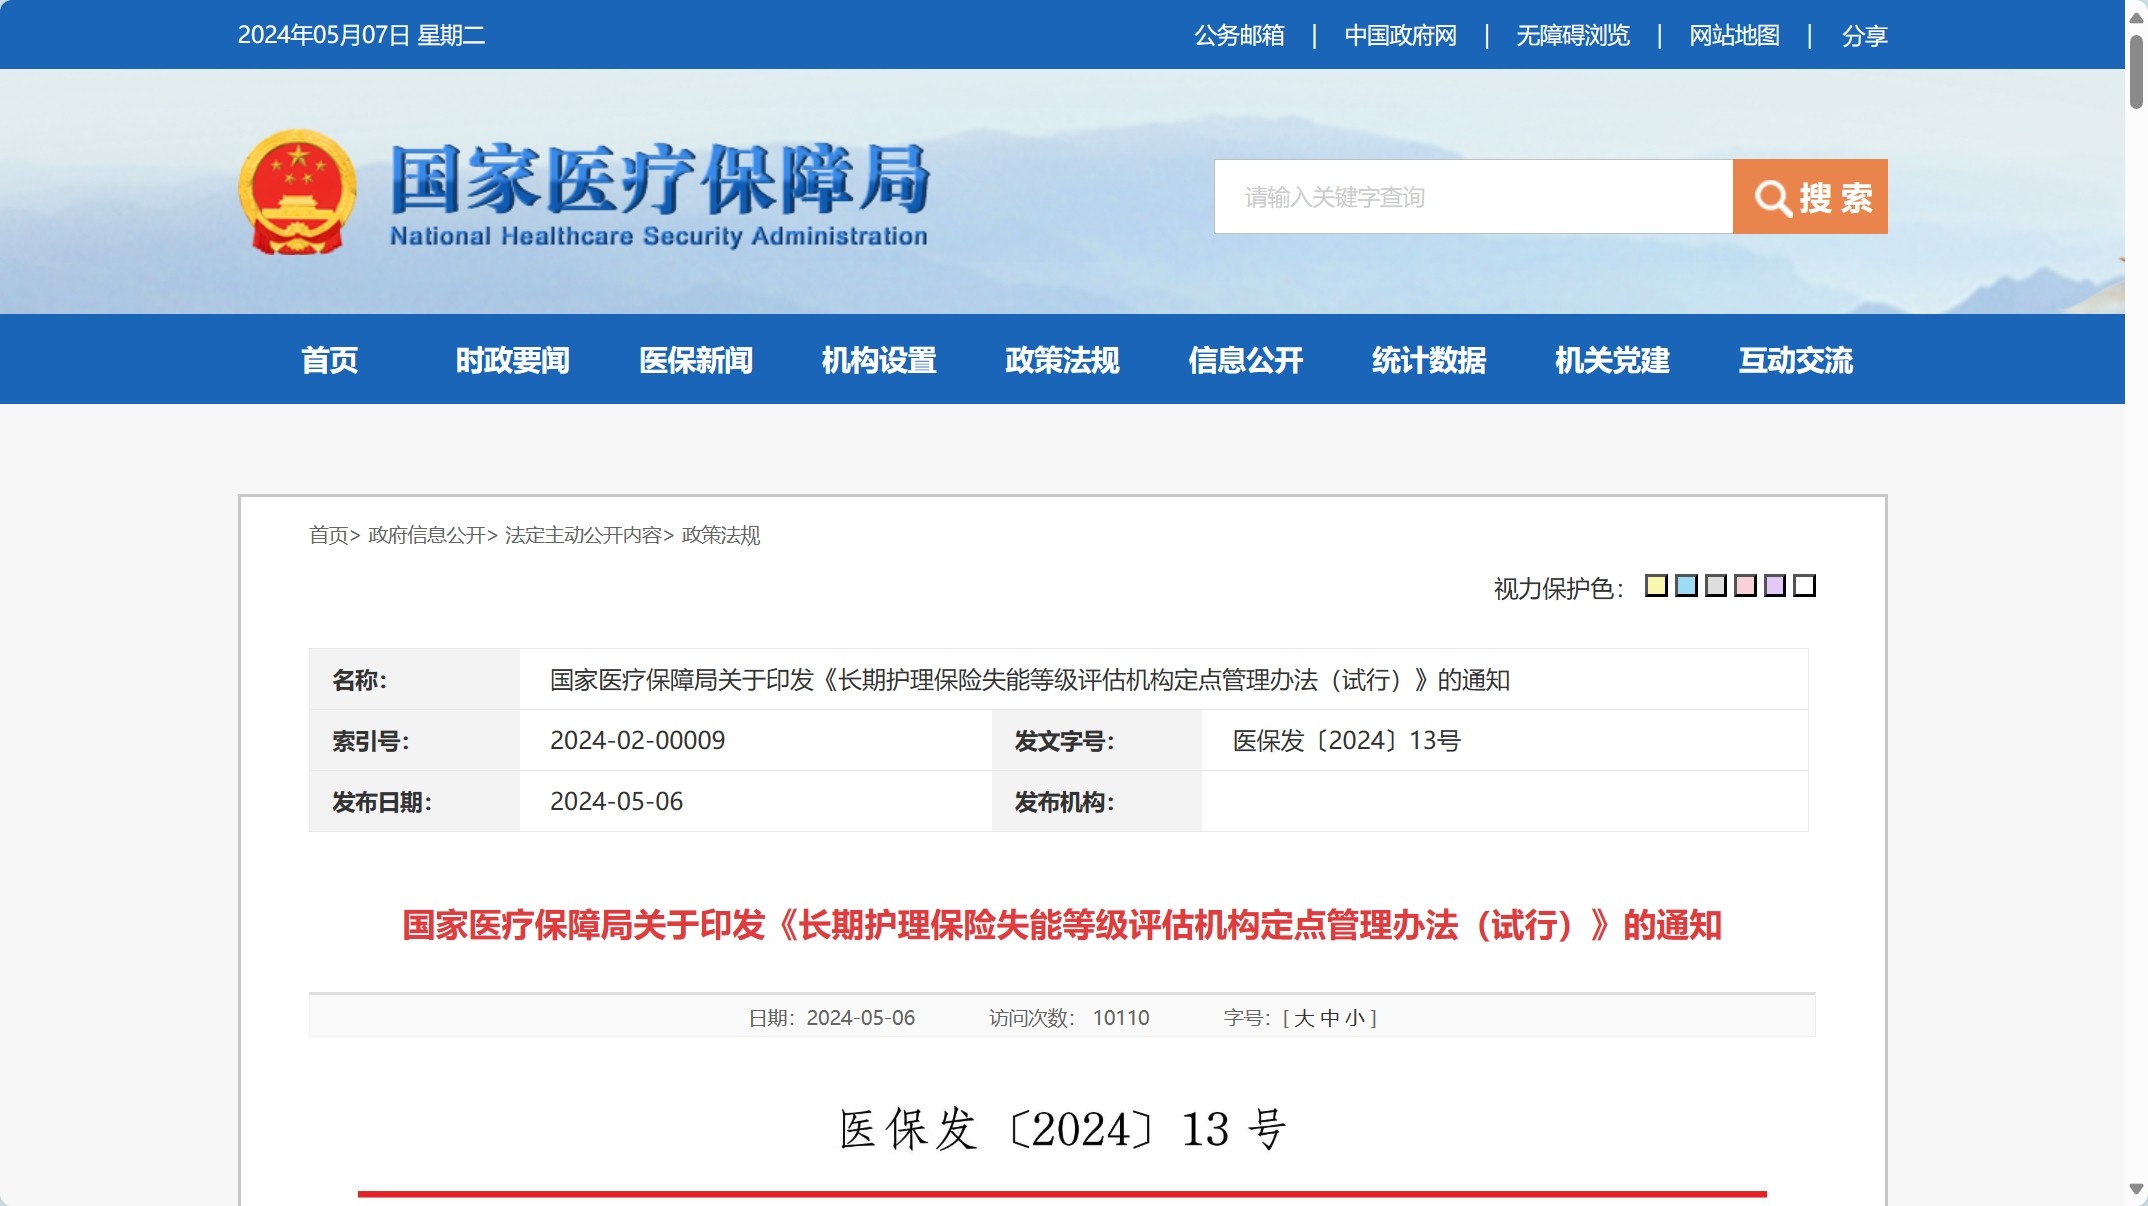Select the yellow eye-protection color swatch

(x=1656, y=586)
